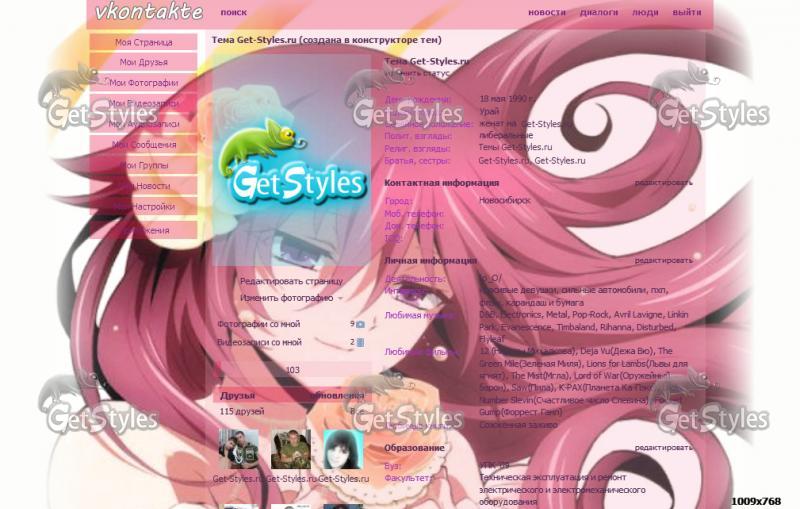Viewport: 800px width, 509px height.
Task: Click the video icon beside Видеозаписи count
Action: tap(360, 342)
